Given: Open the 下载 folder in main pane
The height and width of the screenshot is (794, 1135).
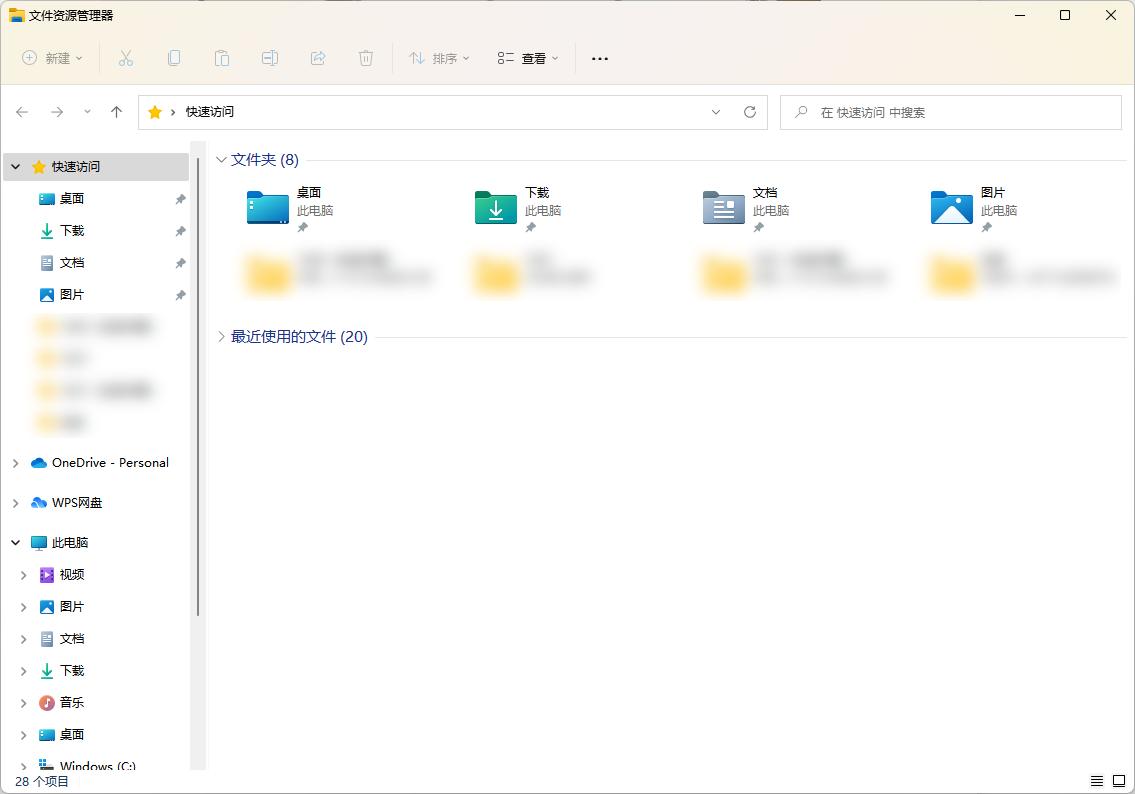Looking at the screenshot, I should tap(496, 208).
